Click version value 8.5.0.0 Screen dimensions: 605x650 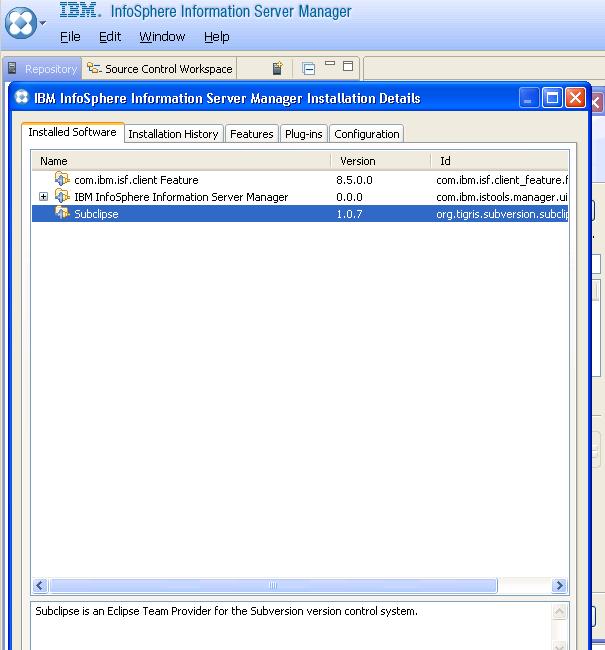354,180
